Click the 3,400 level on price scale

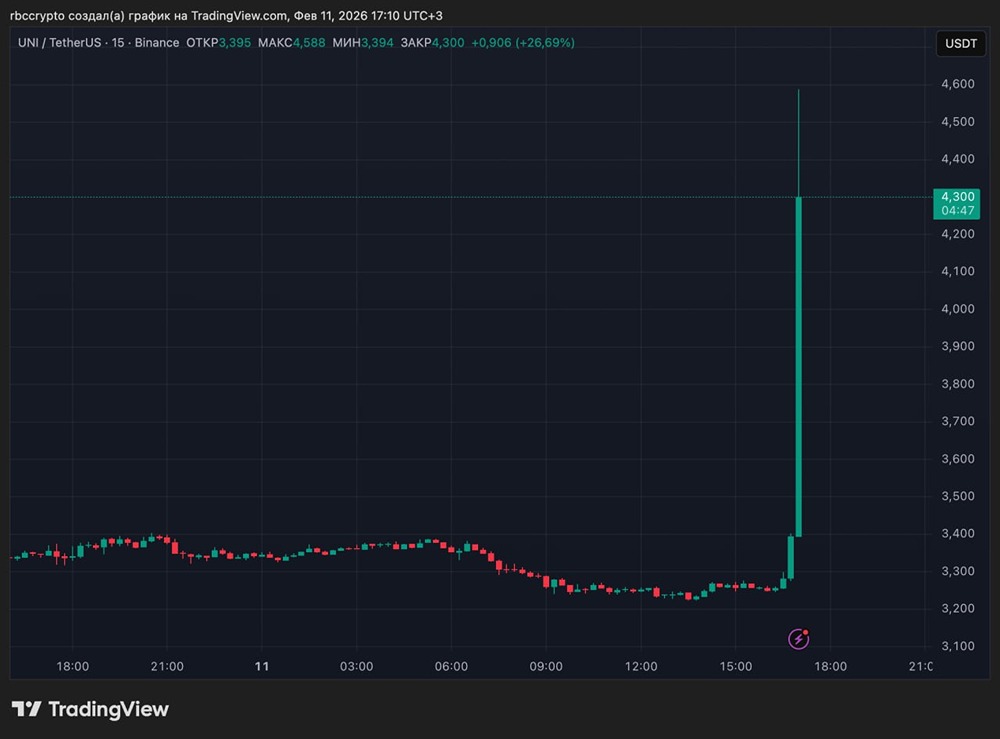957,534
